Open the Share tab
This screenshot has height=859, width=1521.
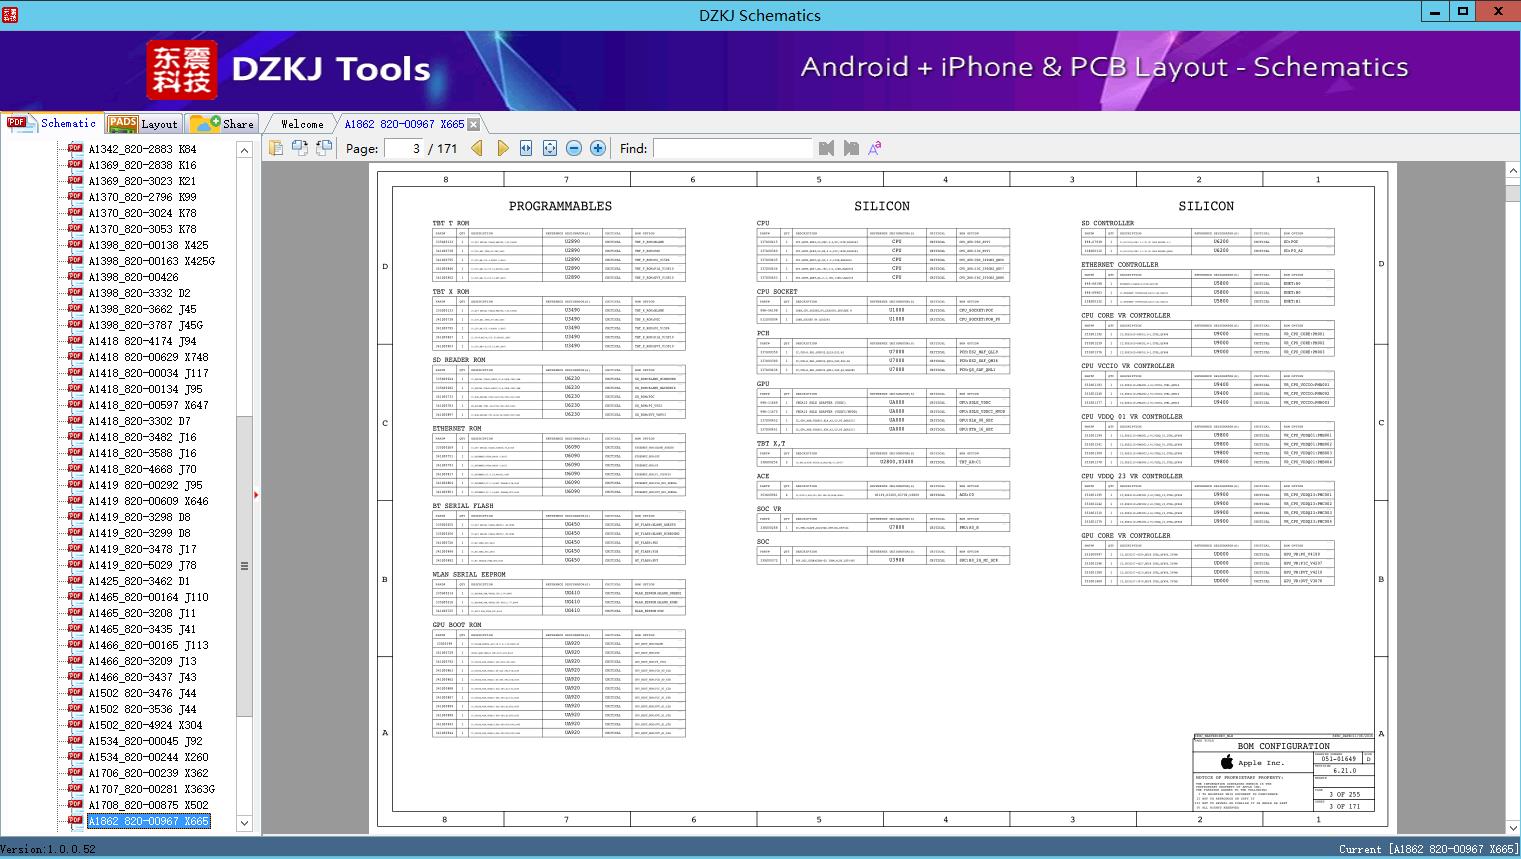click(x=222, y=123)
